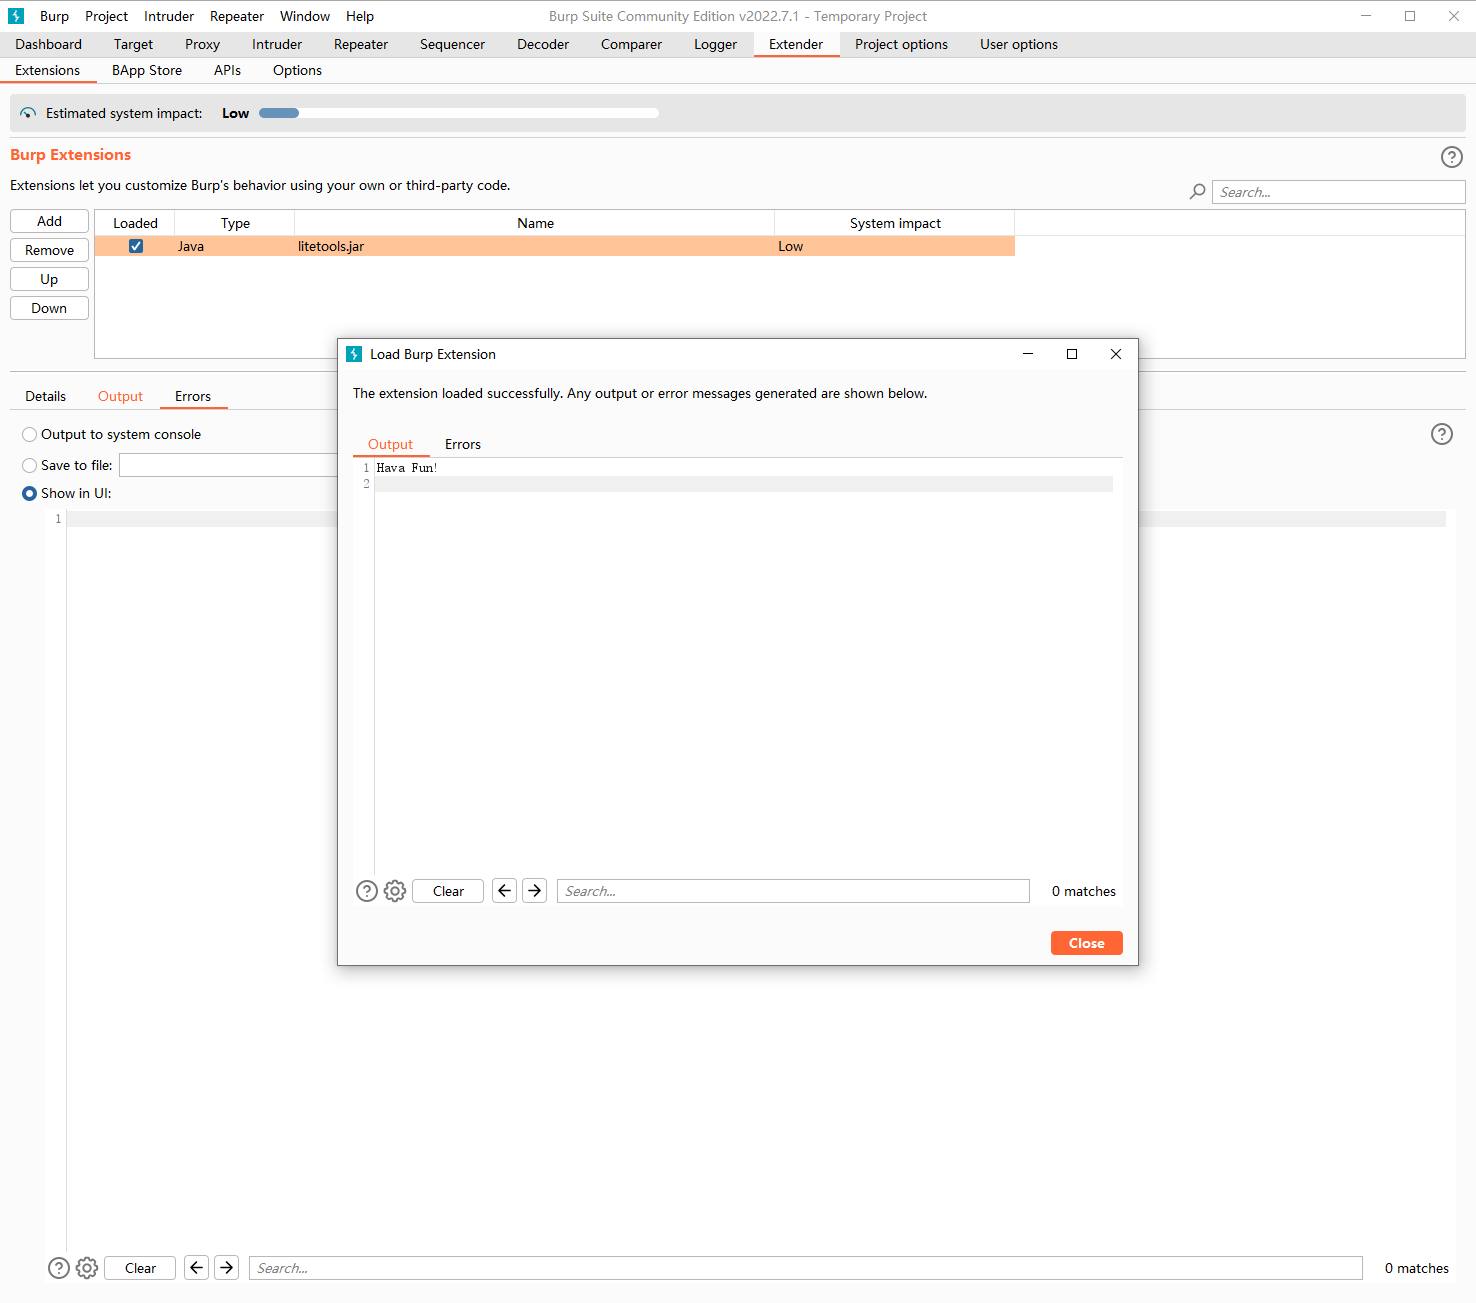
Task: Go to next match in bottom search
Action: click(227, 1268)
